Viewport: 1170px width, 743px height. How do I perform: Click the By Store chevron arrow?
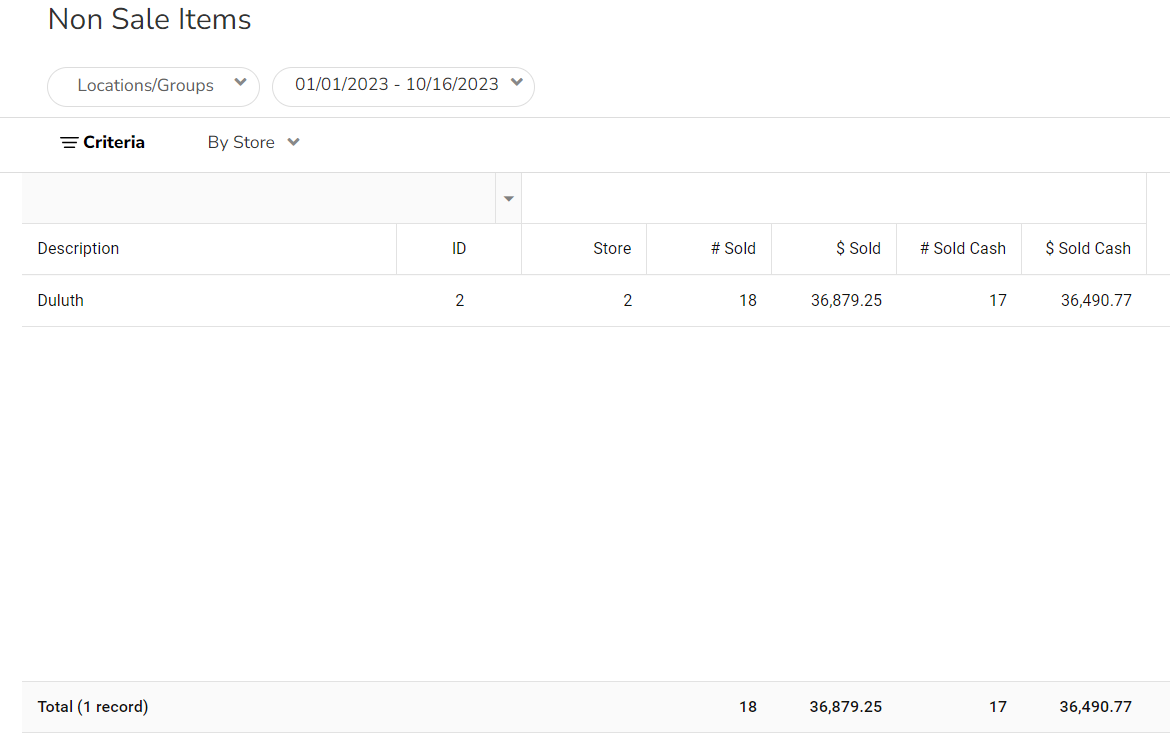[x=293, y=143]
